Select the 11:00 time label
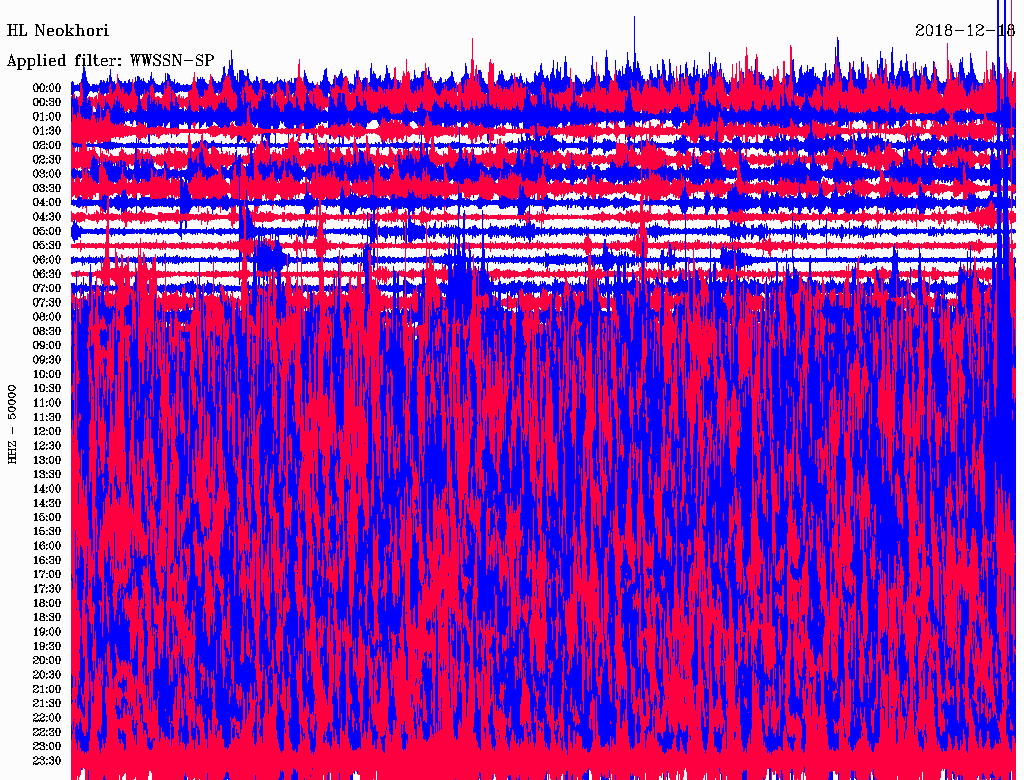This screenshot has width=1024, height=780. click(47, 403)
